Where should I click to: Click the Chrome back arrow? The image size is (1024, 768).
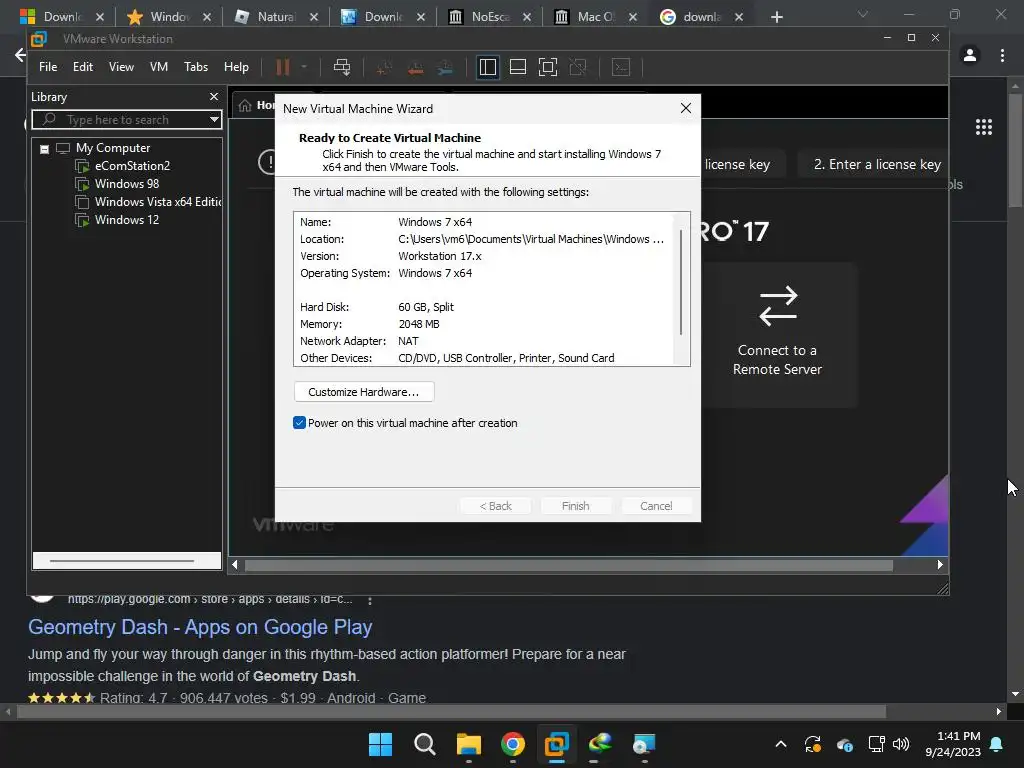click(20, 55)
